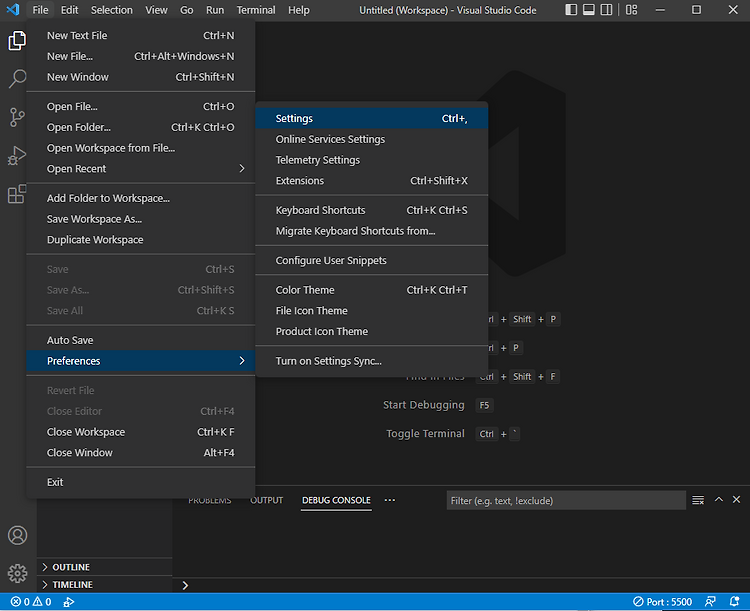Choose New File... menu entry
750x611 pixels.
141,56
